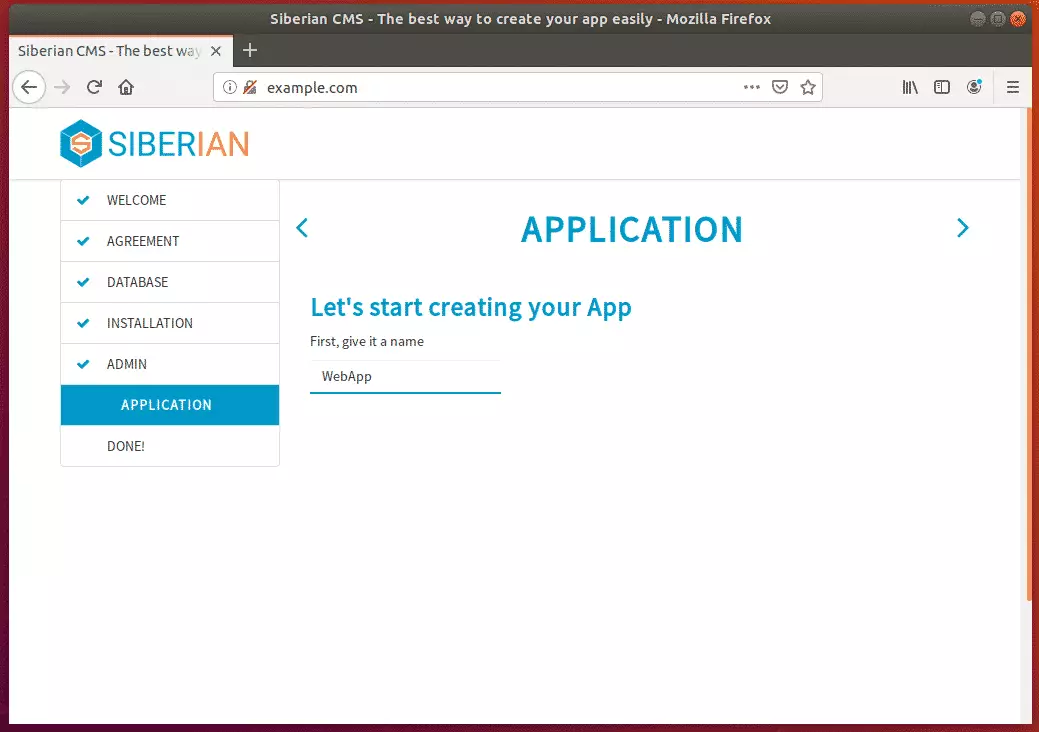The image size is (1039, 732).
Task: Click the browser Back arrow button
Action: pos(29,87)
